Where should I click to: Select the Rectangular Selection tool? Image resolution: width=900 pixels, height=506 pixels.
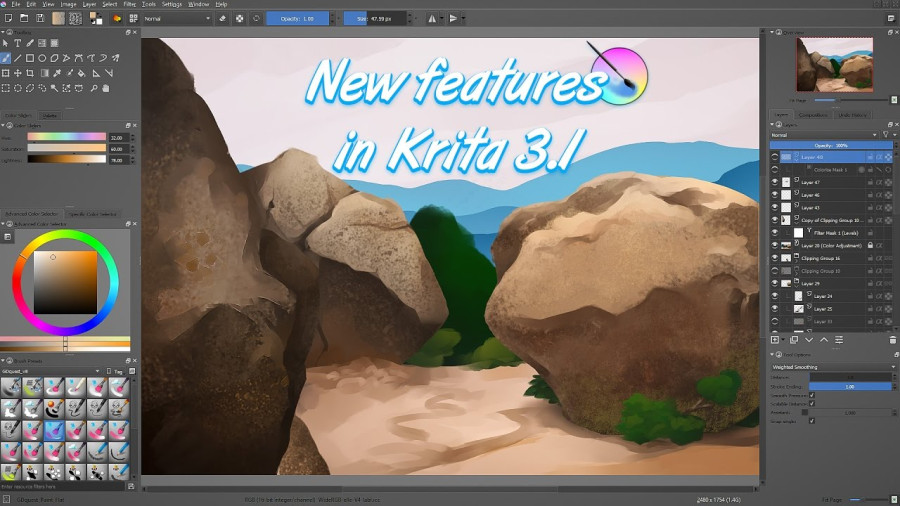tap(5, 88)
